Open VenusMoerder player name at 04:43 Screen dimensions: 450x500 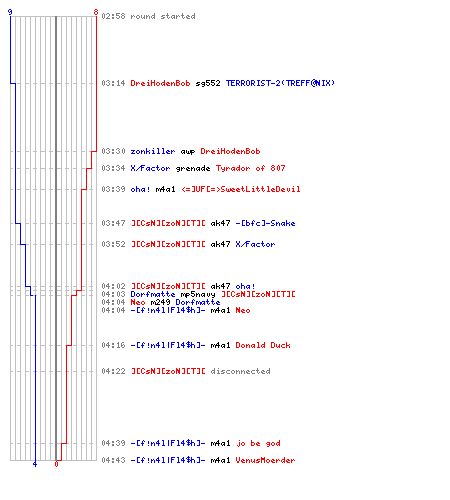point(265,460)
